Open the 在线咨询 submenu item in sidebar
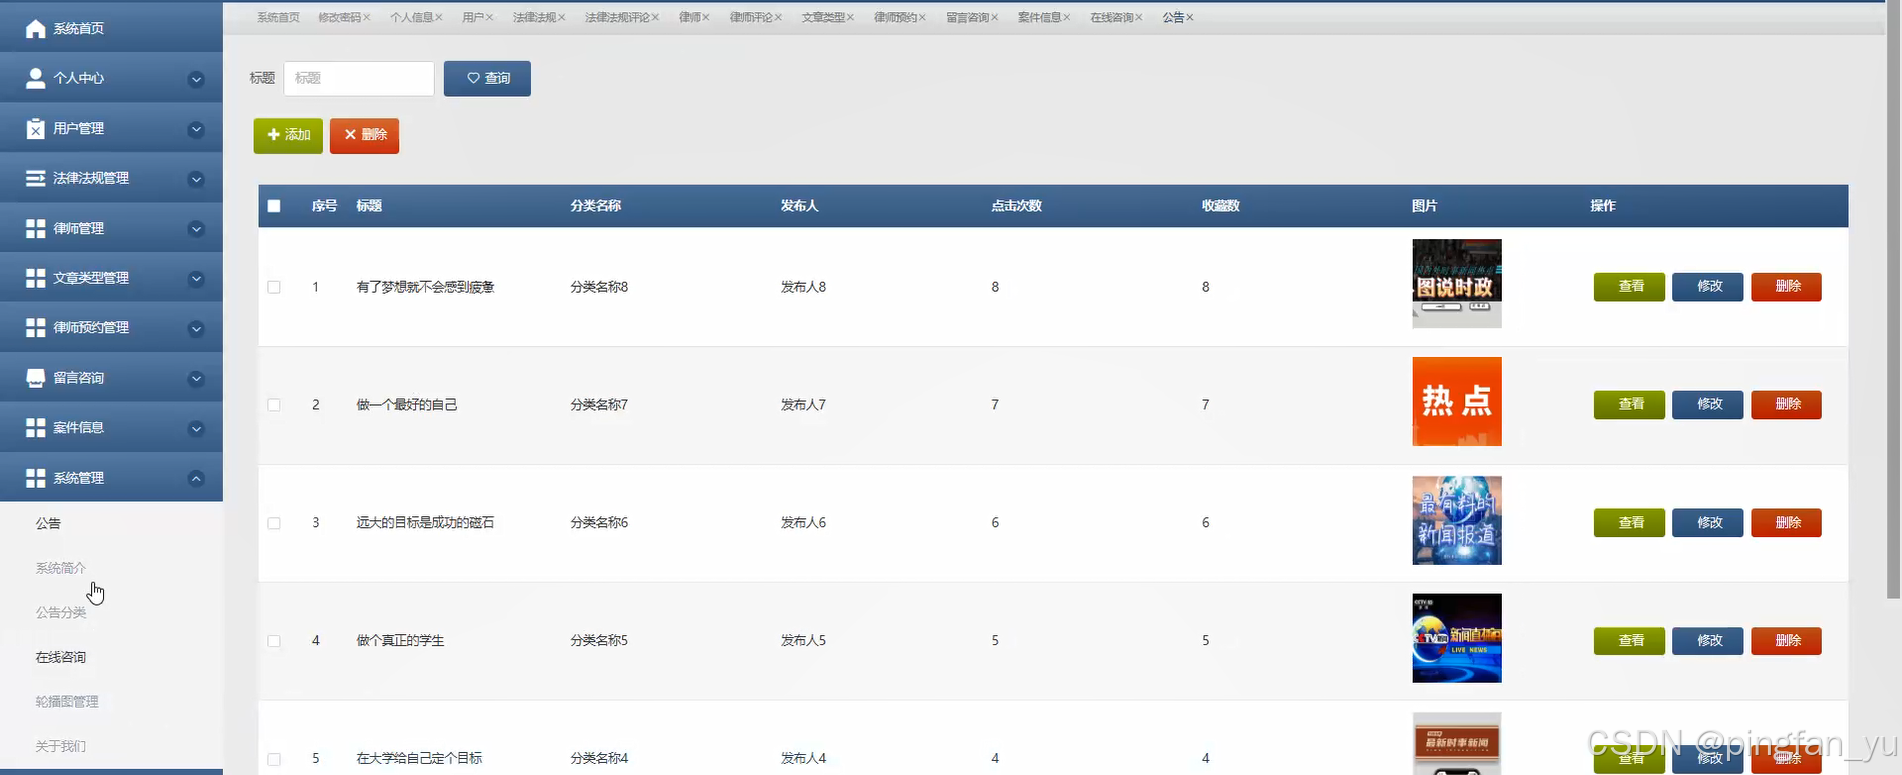The width and height of the screenshot is (1902, 775). [61, 657]
